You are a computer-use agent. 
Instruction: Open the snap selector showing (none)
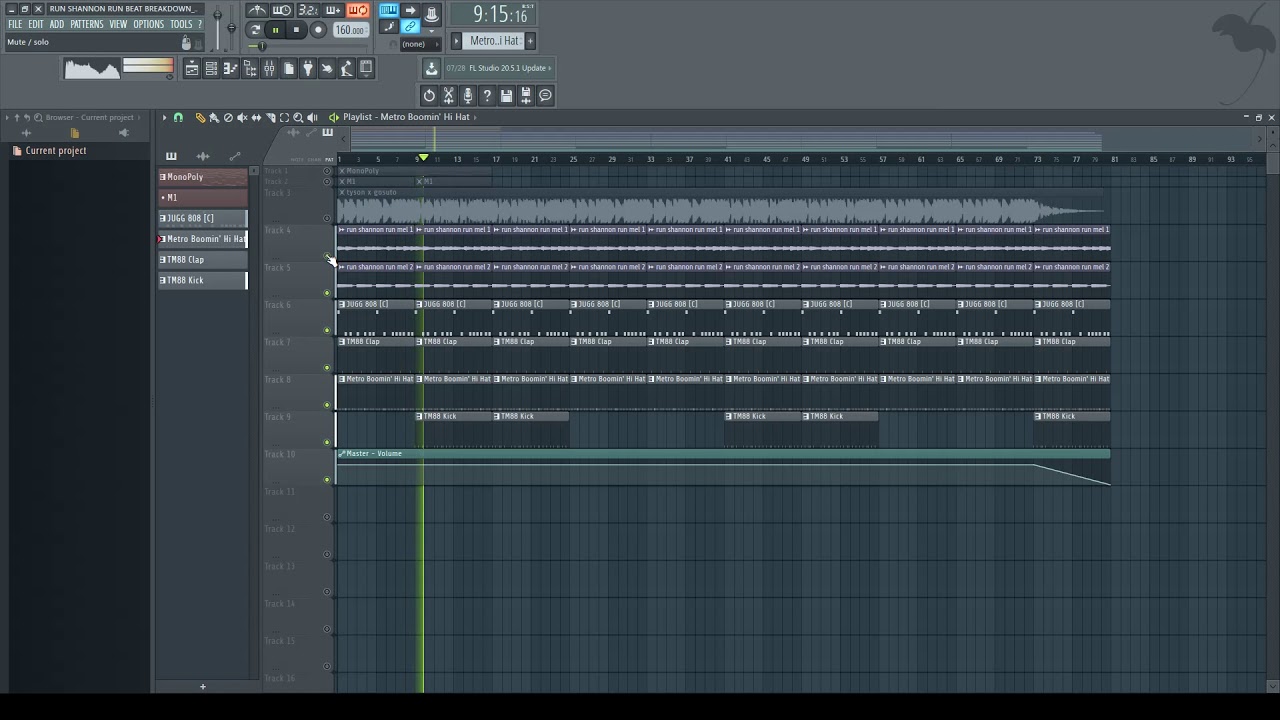[x=421, y=44]
